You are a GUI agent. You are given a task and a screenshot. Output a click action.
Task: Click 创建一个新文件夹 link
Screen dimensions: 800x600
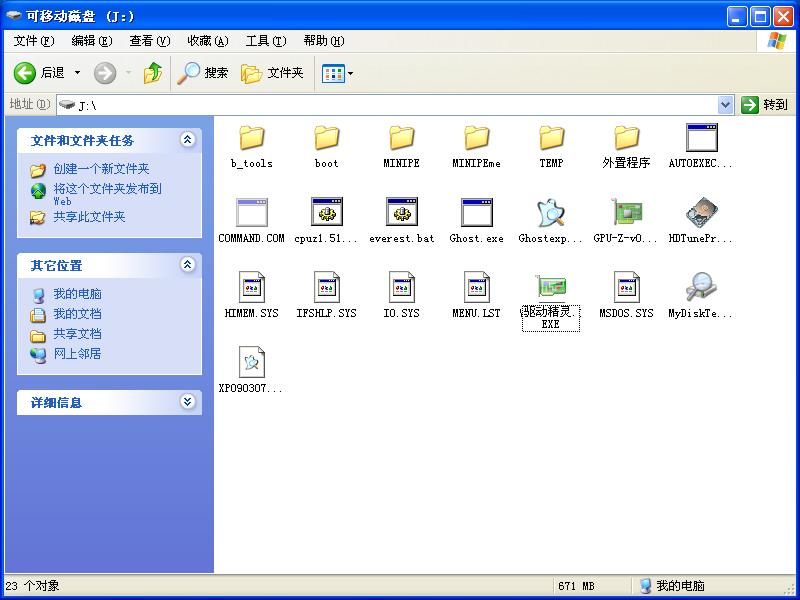[101, 166]
